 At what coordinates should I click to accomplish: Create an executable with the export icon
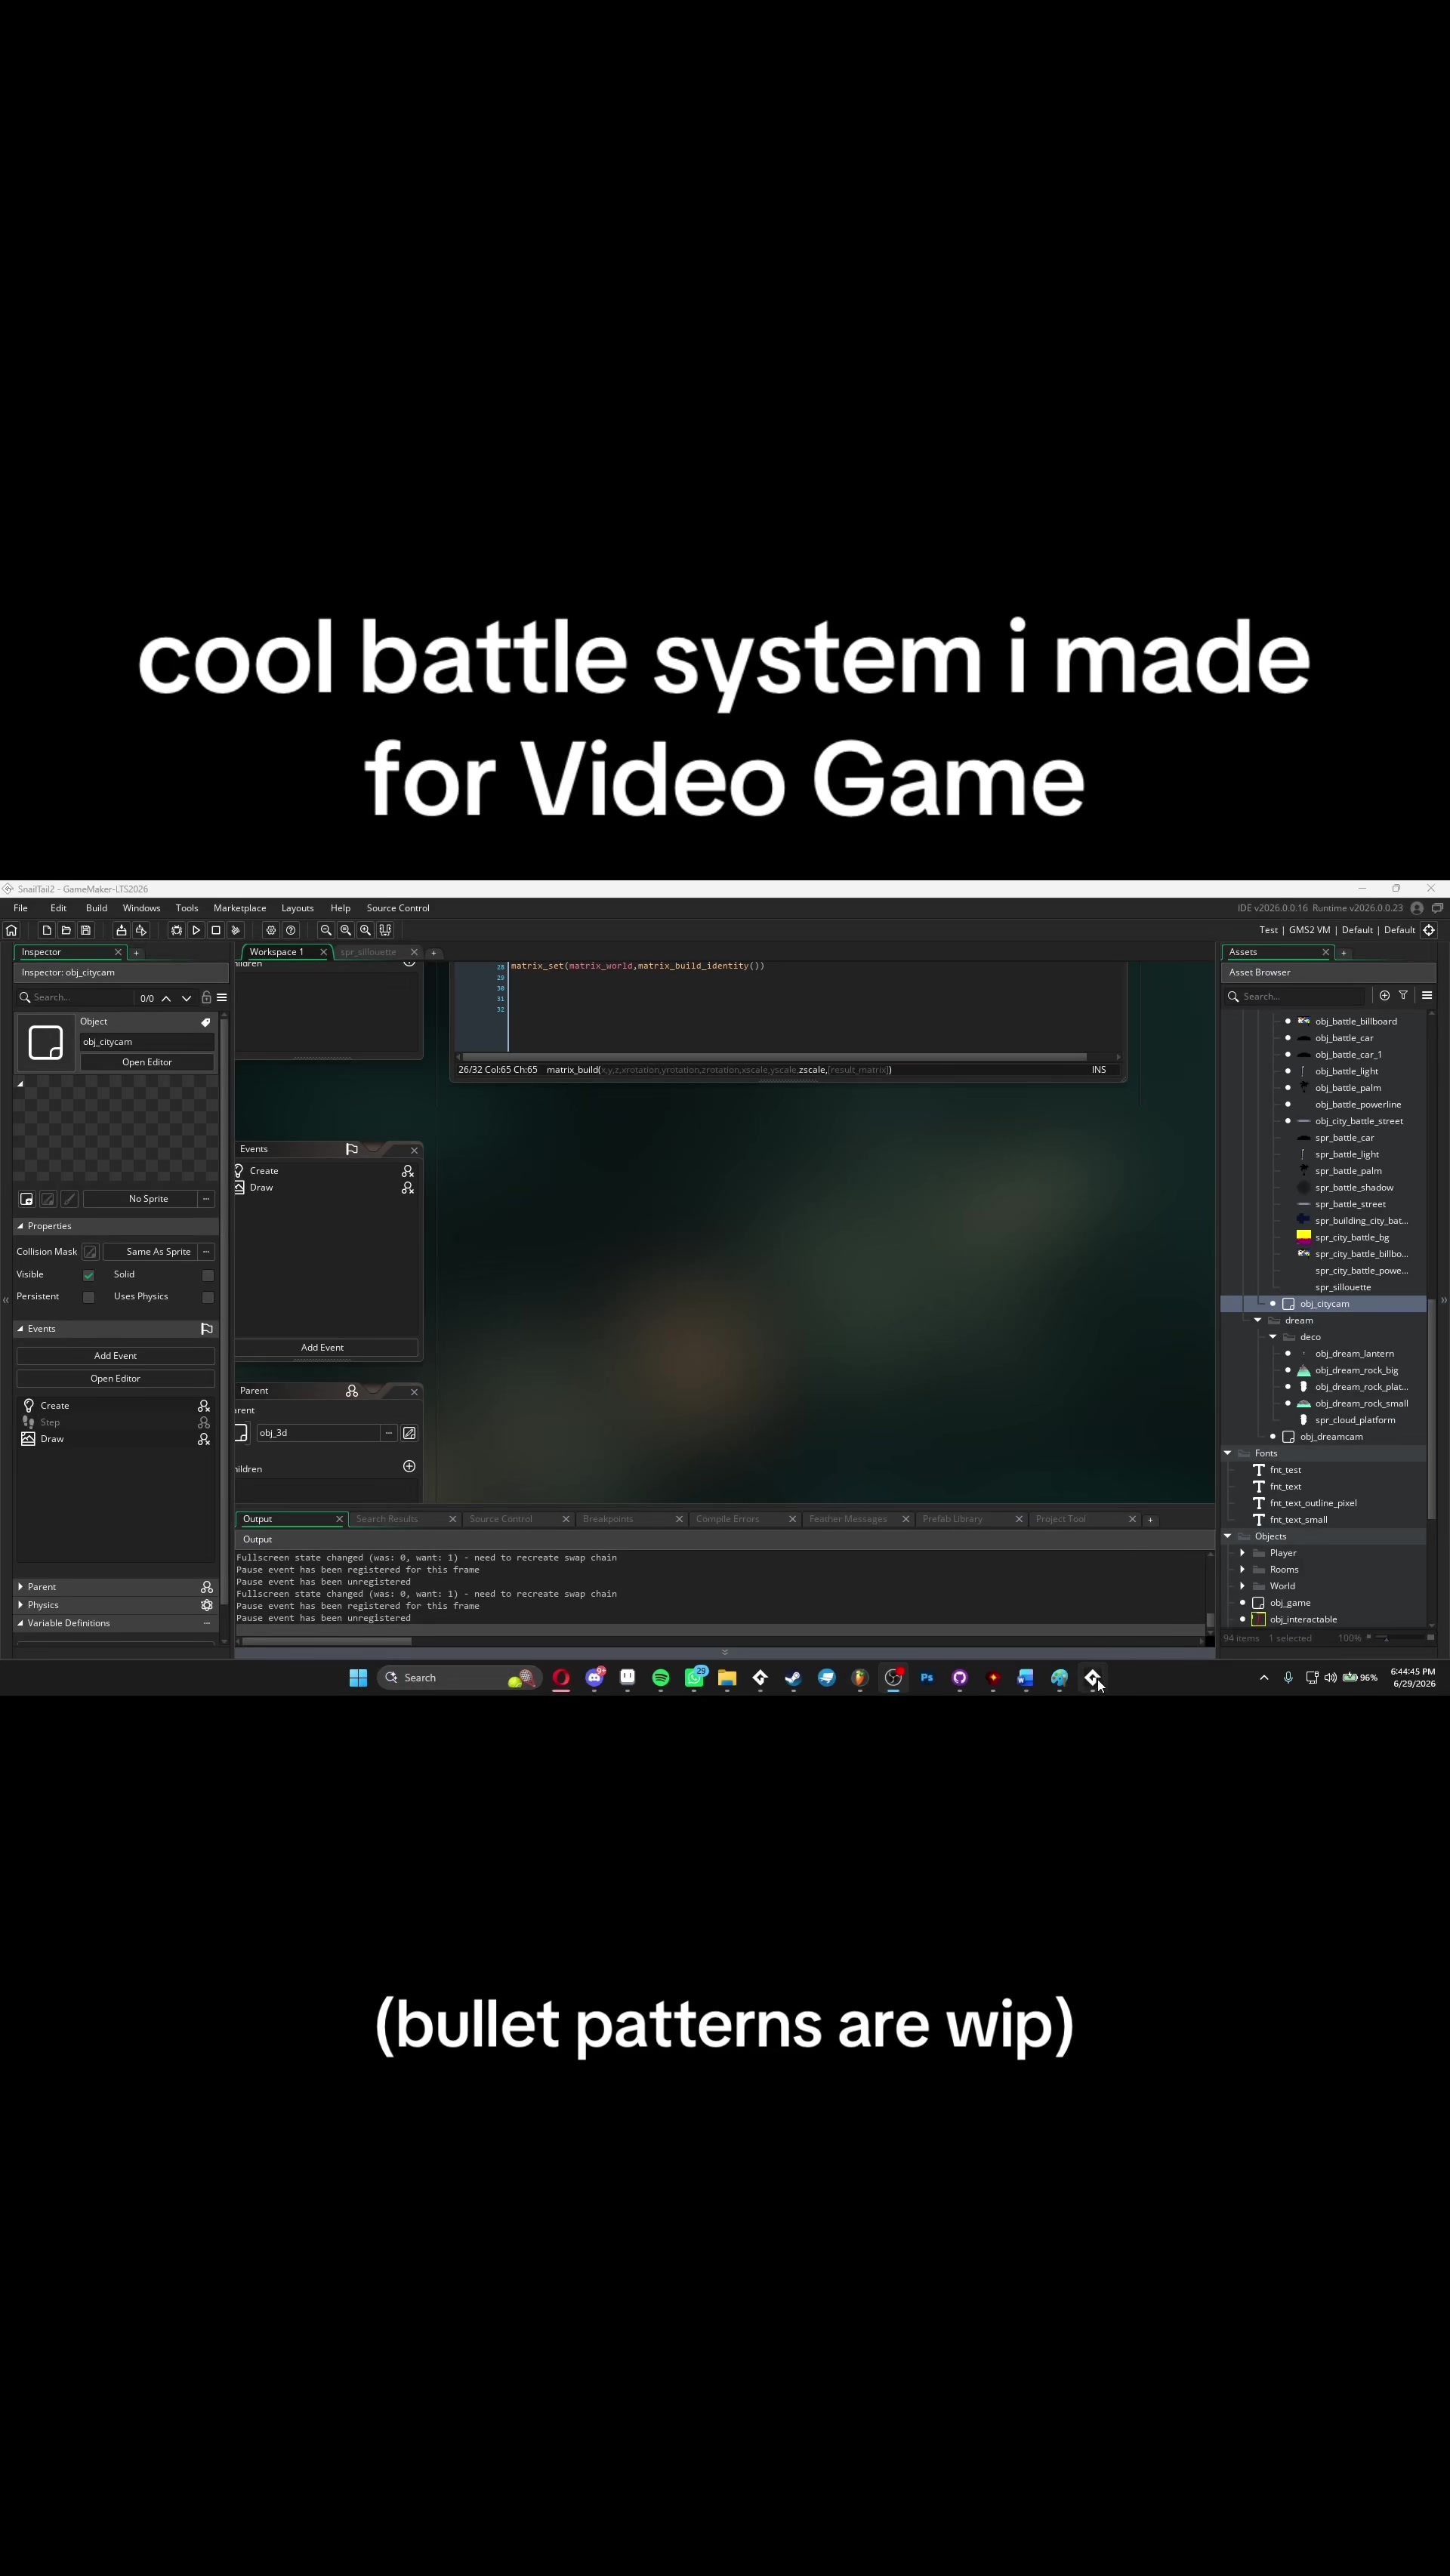pyautogui.click(x=121, y=930)
